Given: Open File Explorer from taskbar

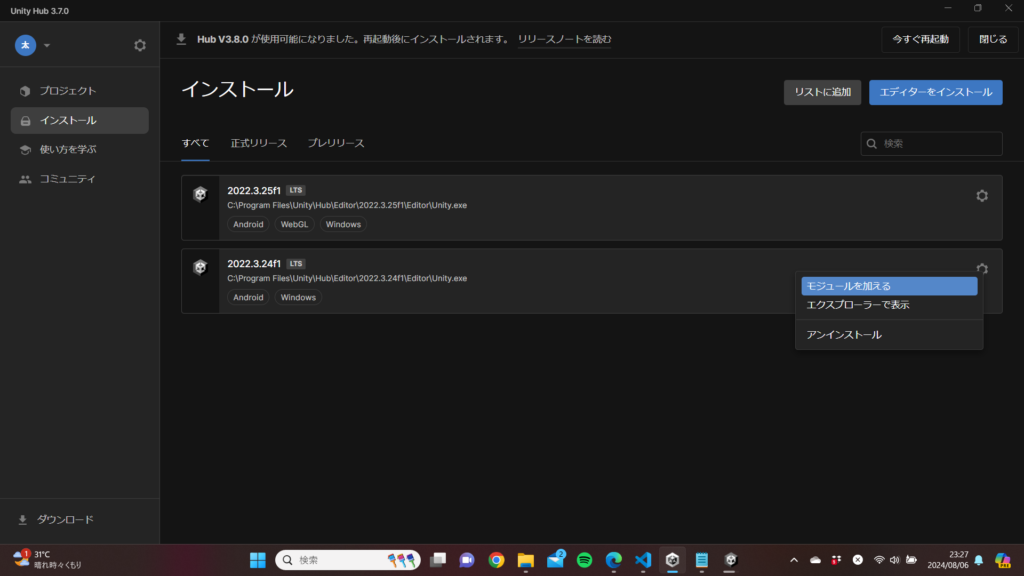Looking at the screenshot, I should (x=526, y=560).
